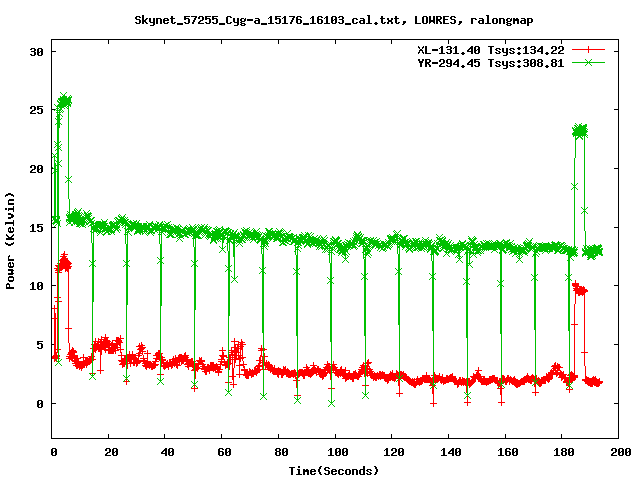Click the y-axis tick label 10
The height and width of the screenshot is (480, 640).
click(36, 286)
